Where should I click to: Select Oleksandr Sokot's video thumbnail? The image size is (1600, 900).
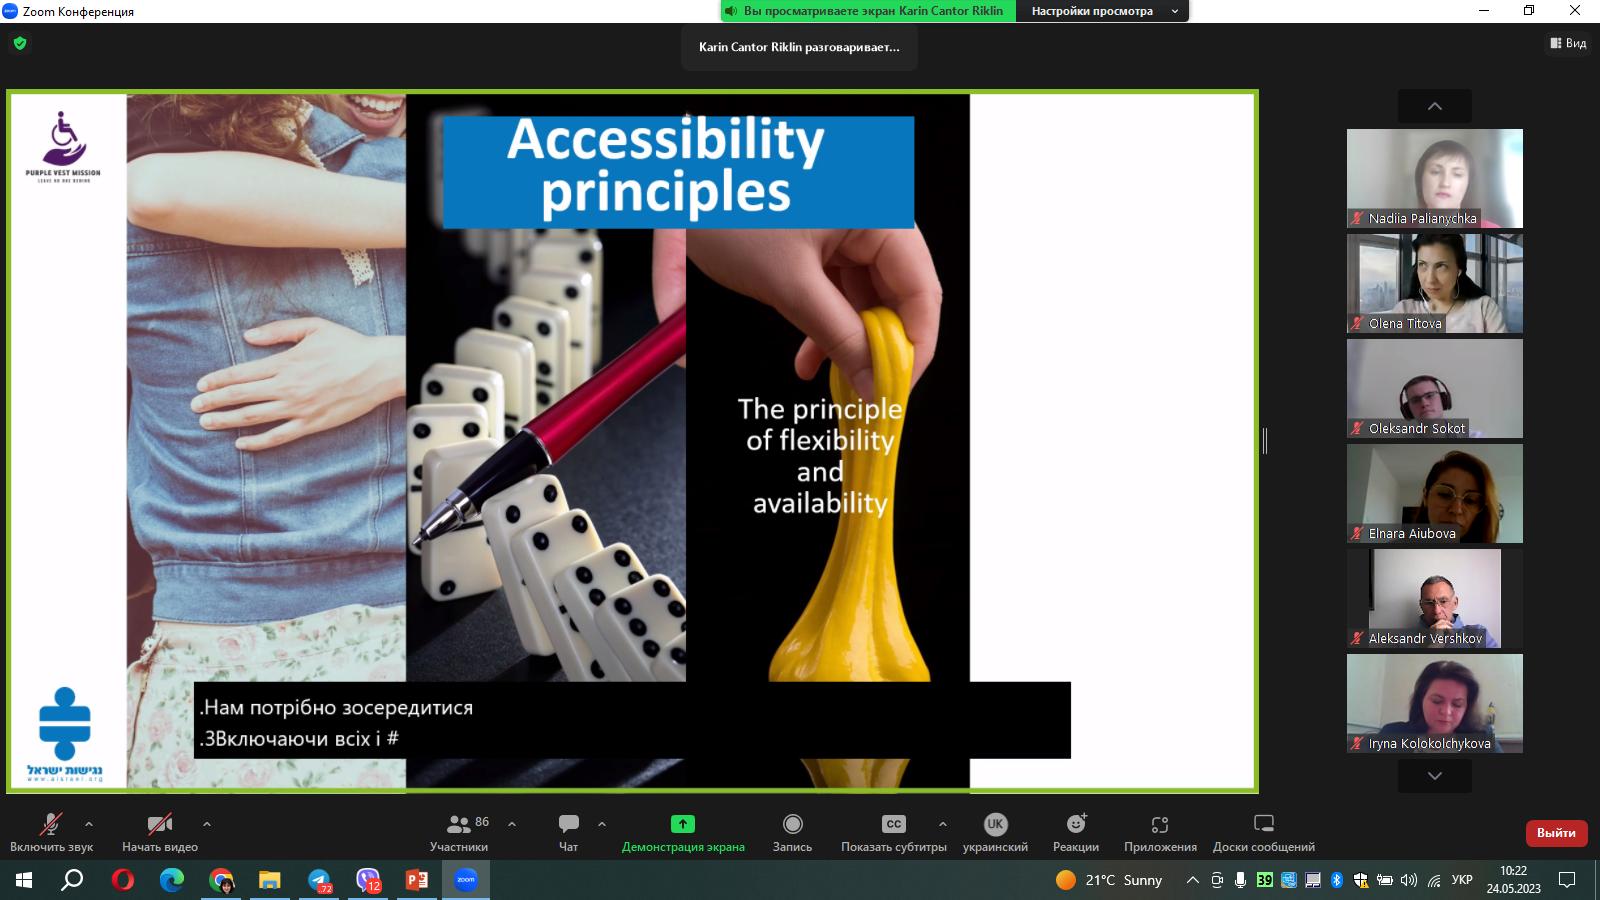point(1435,388)
